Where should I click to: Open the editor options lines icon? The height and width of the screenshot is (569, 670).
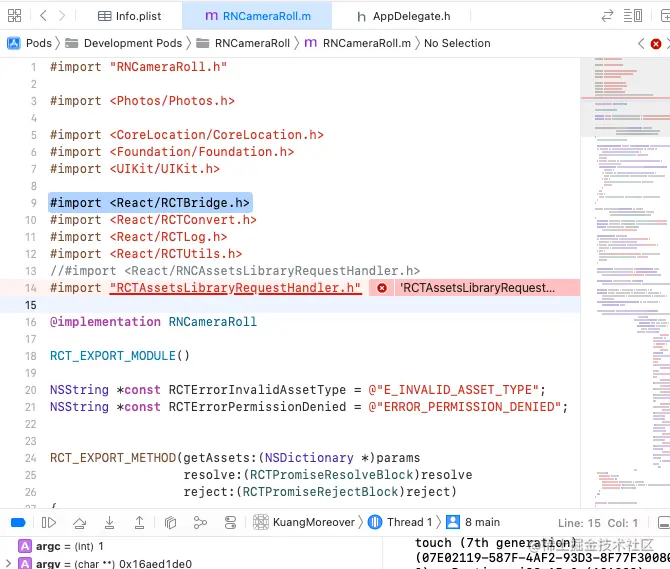coord(633,16)
